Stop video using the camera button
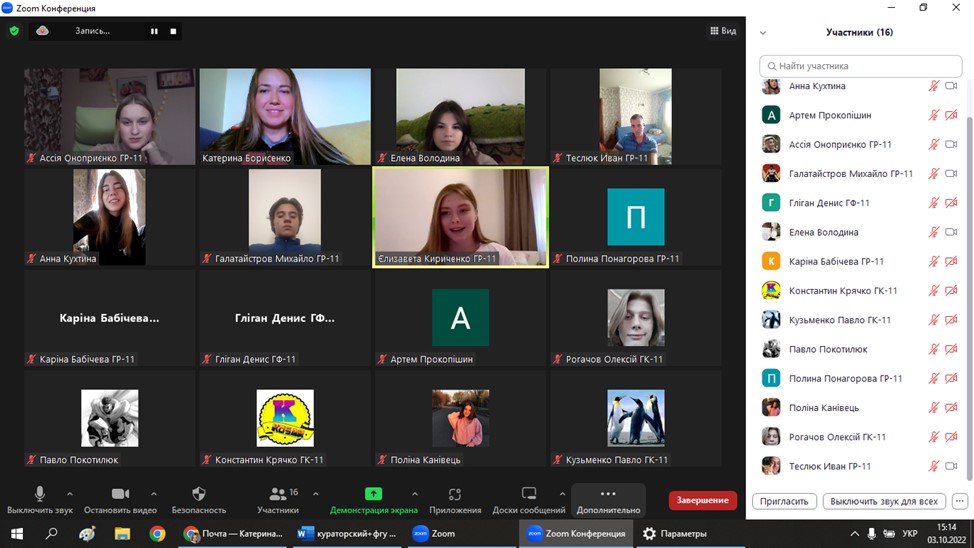 point(120,500)
